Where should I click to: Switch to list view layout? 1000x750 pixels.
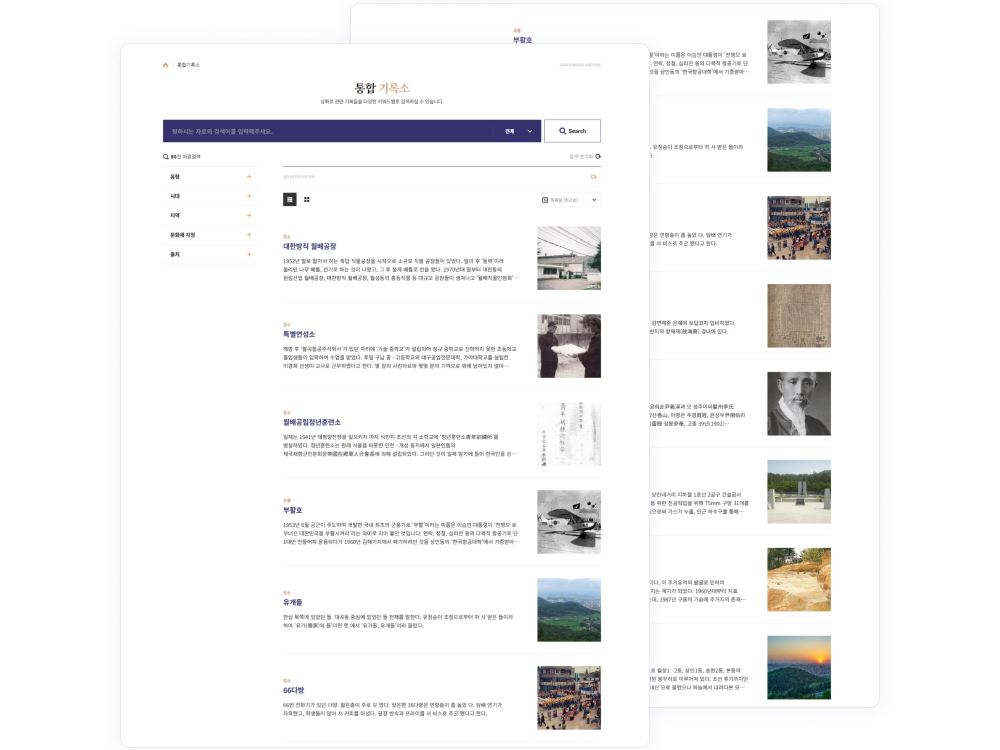click(290, 200)
